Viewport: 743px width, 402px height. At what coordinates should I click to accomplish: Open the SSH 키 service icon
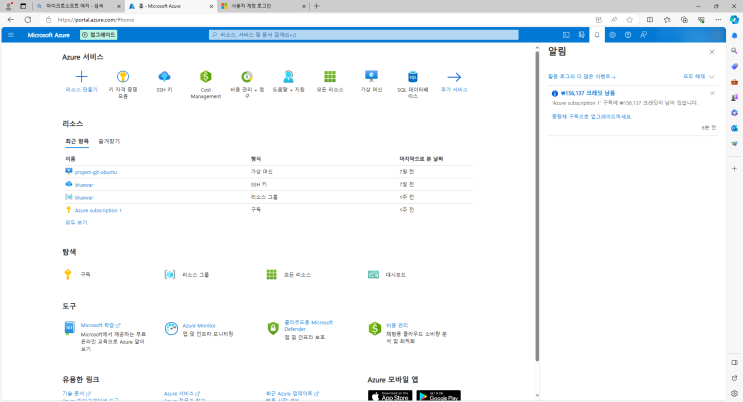tap(164, 76)
